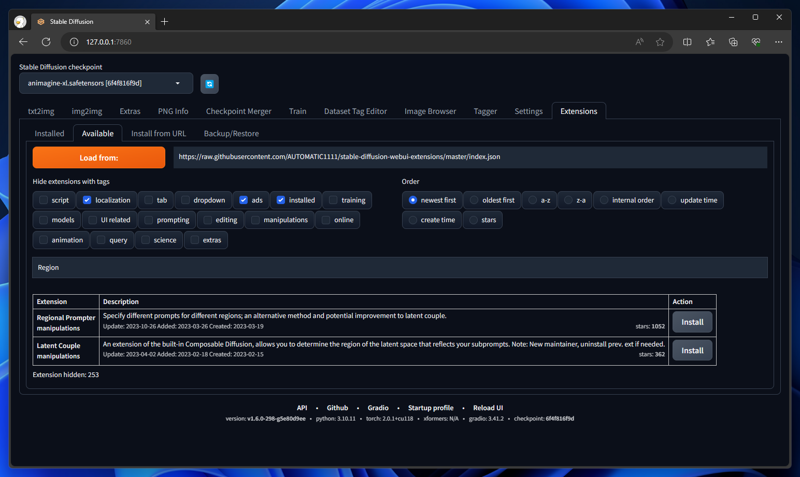The image size is (800, 477).
Task: Toggle the online tag checkbox
Action: click(x=326, y=220)
